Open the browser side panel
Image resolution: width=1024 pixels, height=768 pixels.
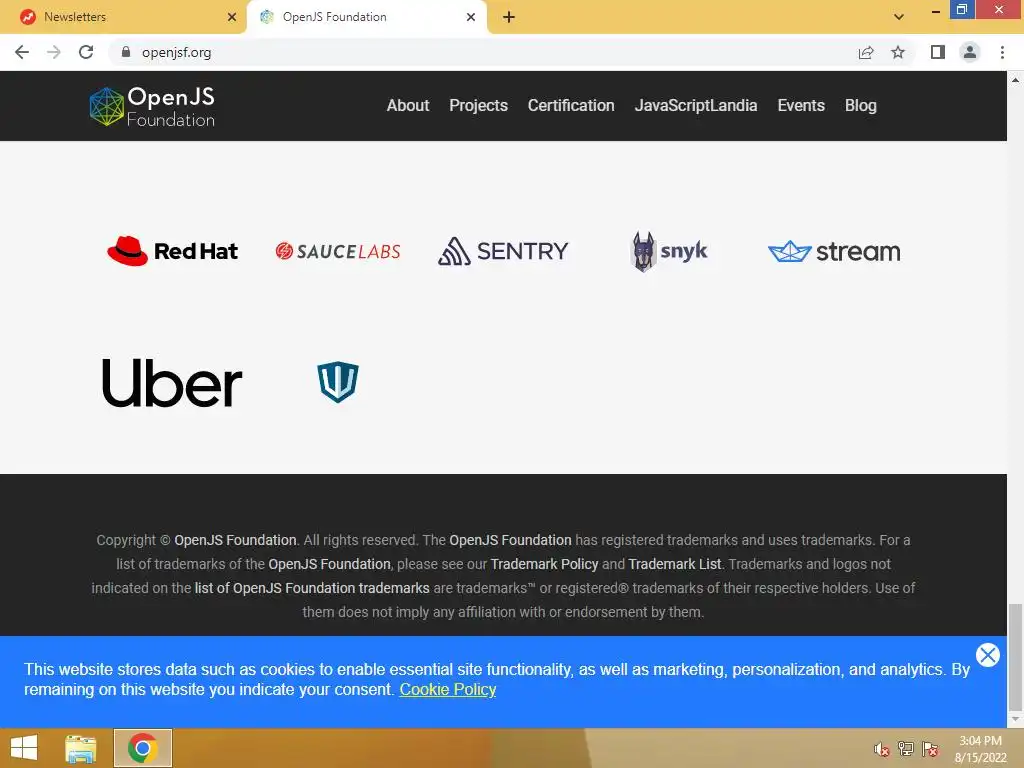click(938, 52)
